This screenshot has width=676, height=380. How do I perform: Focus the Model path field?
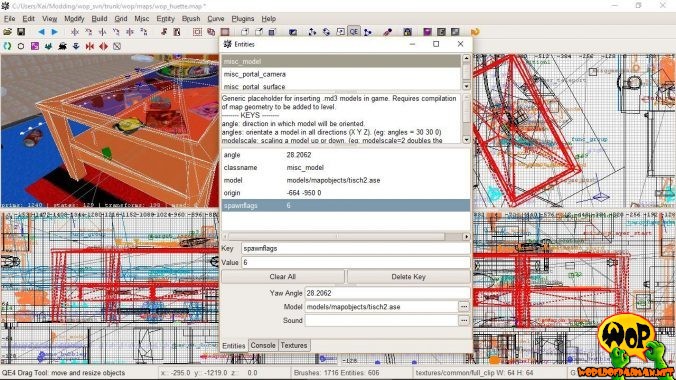381,307
